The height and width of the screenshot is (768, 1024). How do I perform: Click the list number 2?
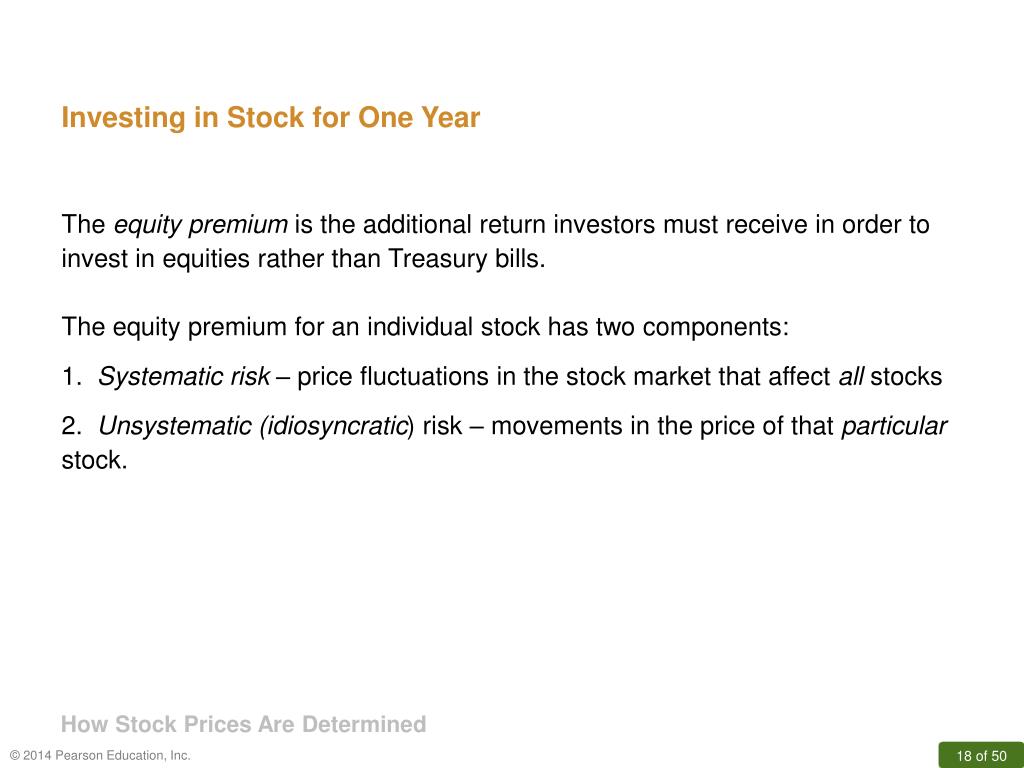pyautogui.click(x=71, y=426)
